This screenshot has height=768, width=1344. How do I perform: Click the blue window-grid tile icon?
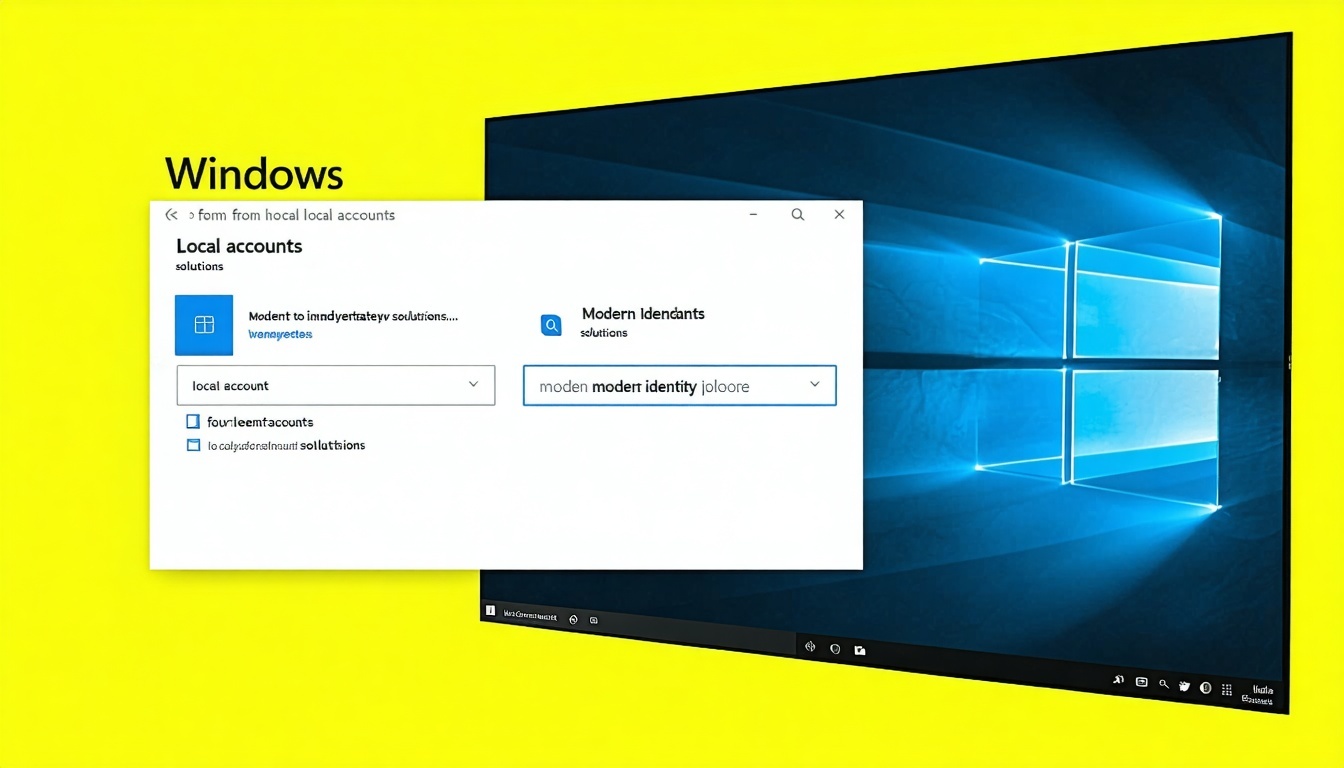click(204, 325)
